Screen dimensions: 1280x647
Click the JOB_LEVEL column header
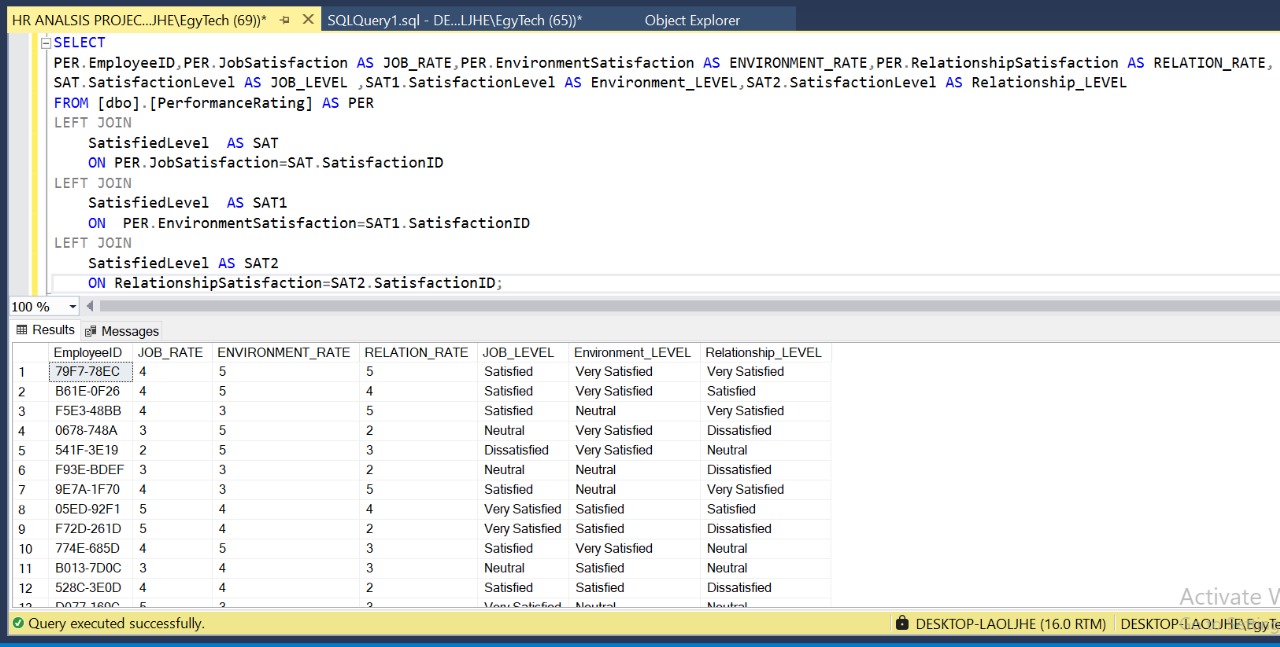(523, 352)
